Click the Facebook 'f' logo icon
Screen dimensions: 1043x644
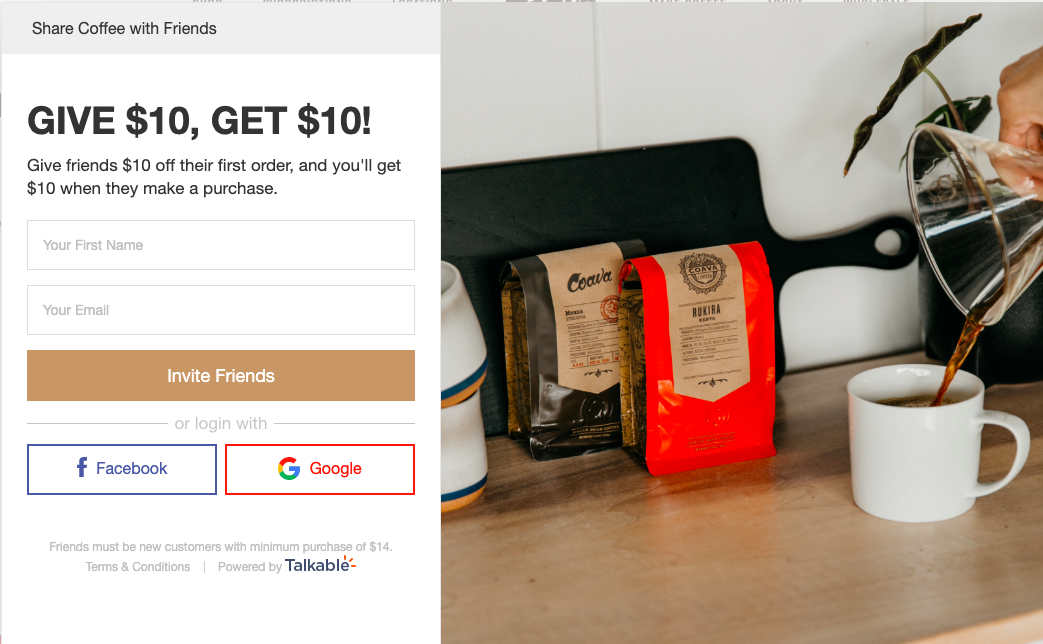[82, 468]
